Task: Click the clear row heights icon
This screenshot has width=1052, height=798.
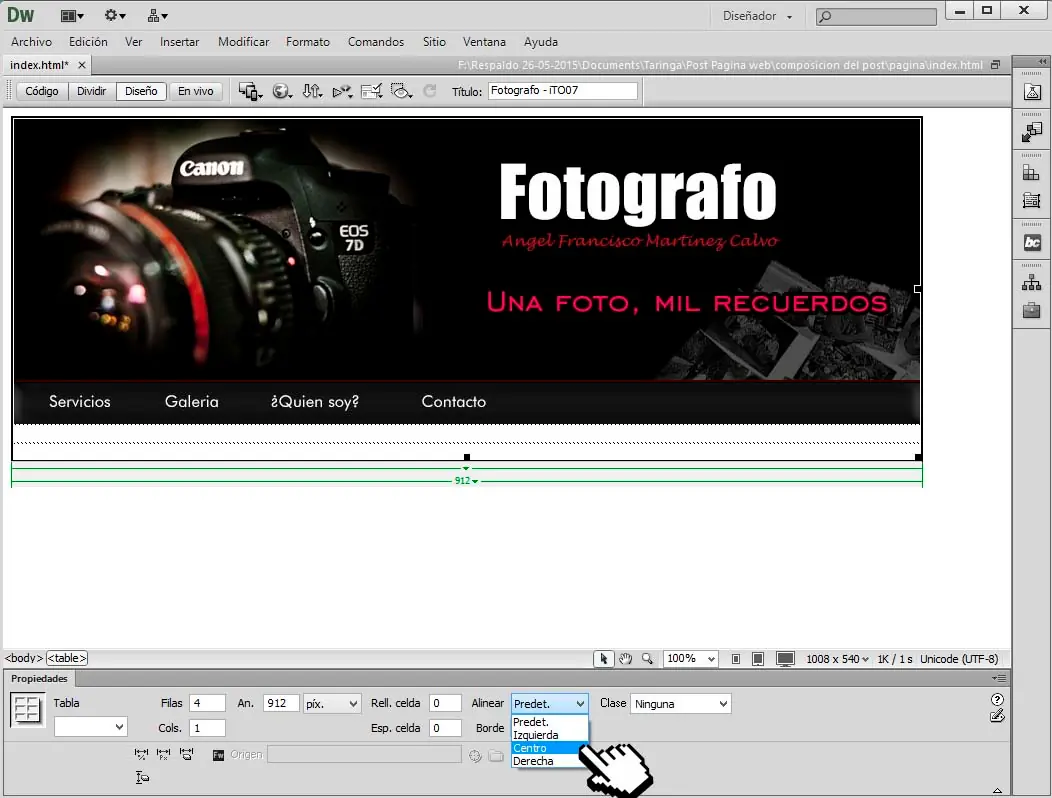Action: pos(142,778)
